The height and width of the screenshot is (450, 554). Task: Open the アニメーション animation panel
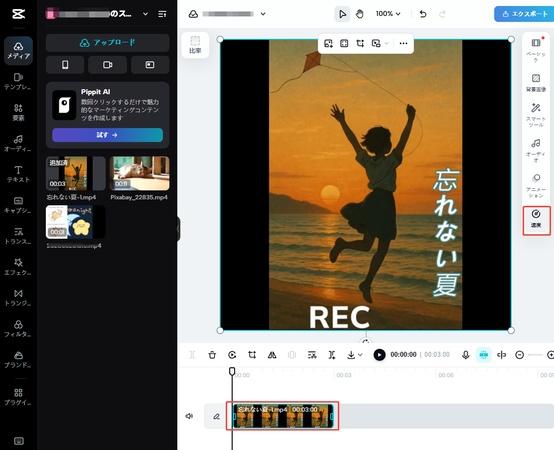point(536,185)
